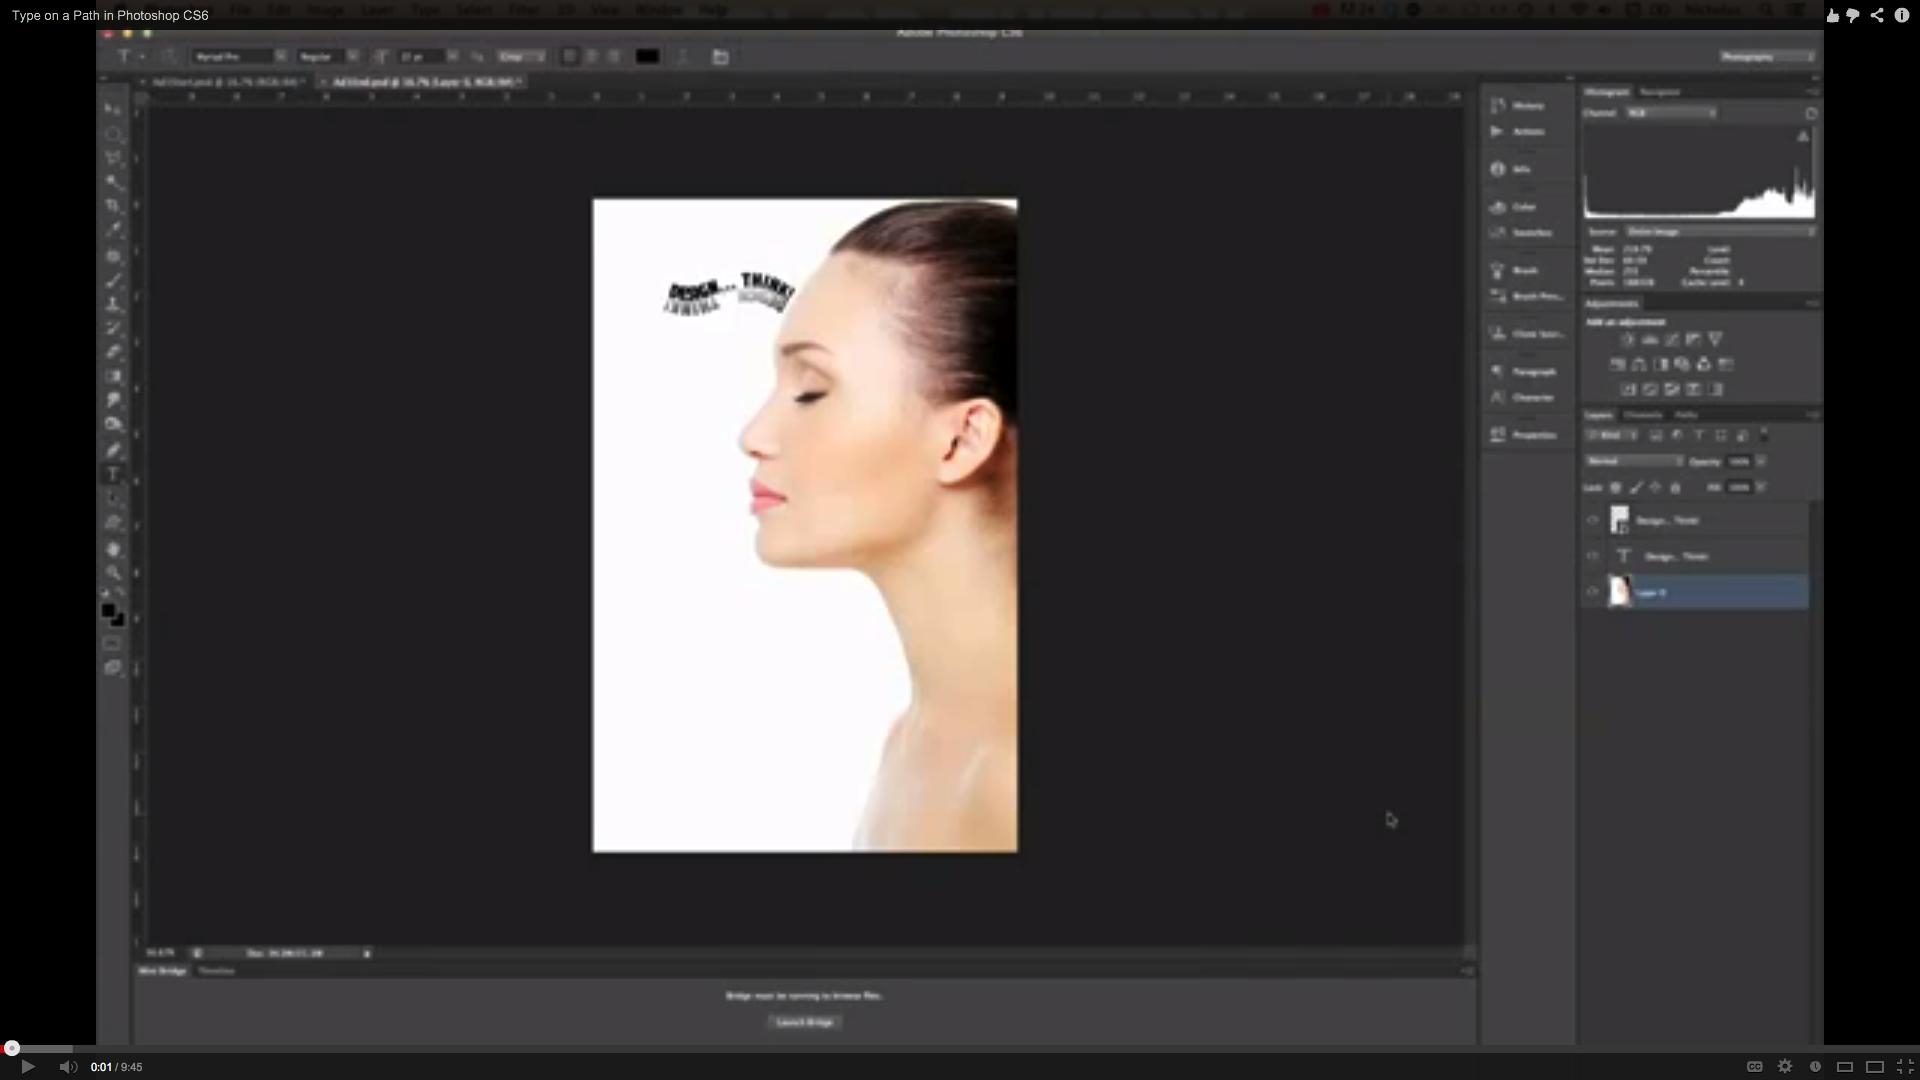Screen dimensions: 1920x1080
Task: Switch to the first document tab
Action: pos(226,82)
